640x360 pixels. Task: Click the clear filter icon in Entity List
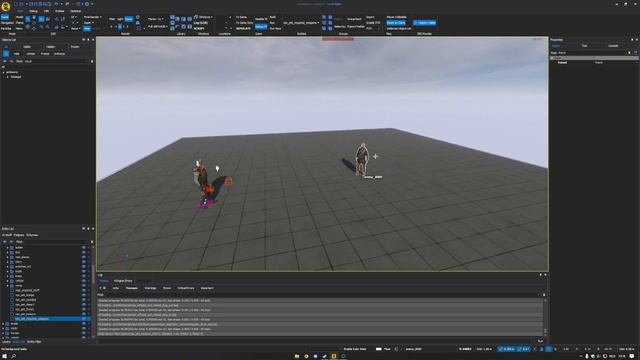click(92, 242)
